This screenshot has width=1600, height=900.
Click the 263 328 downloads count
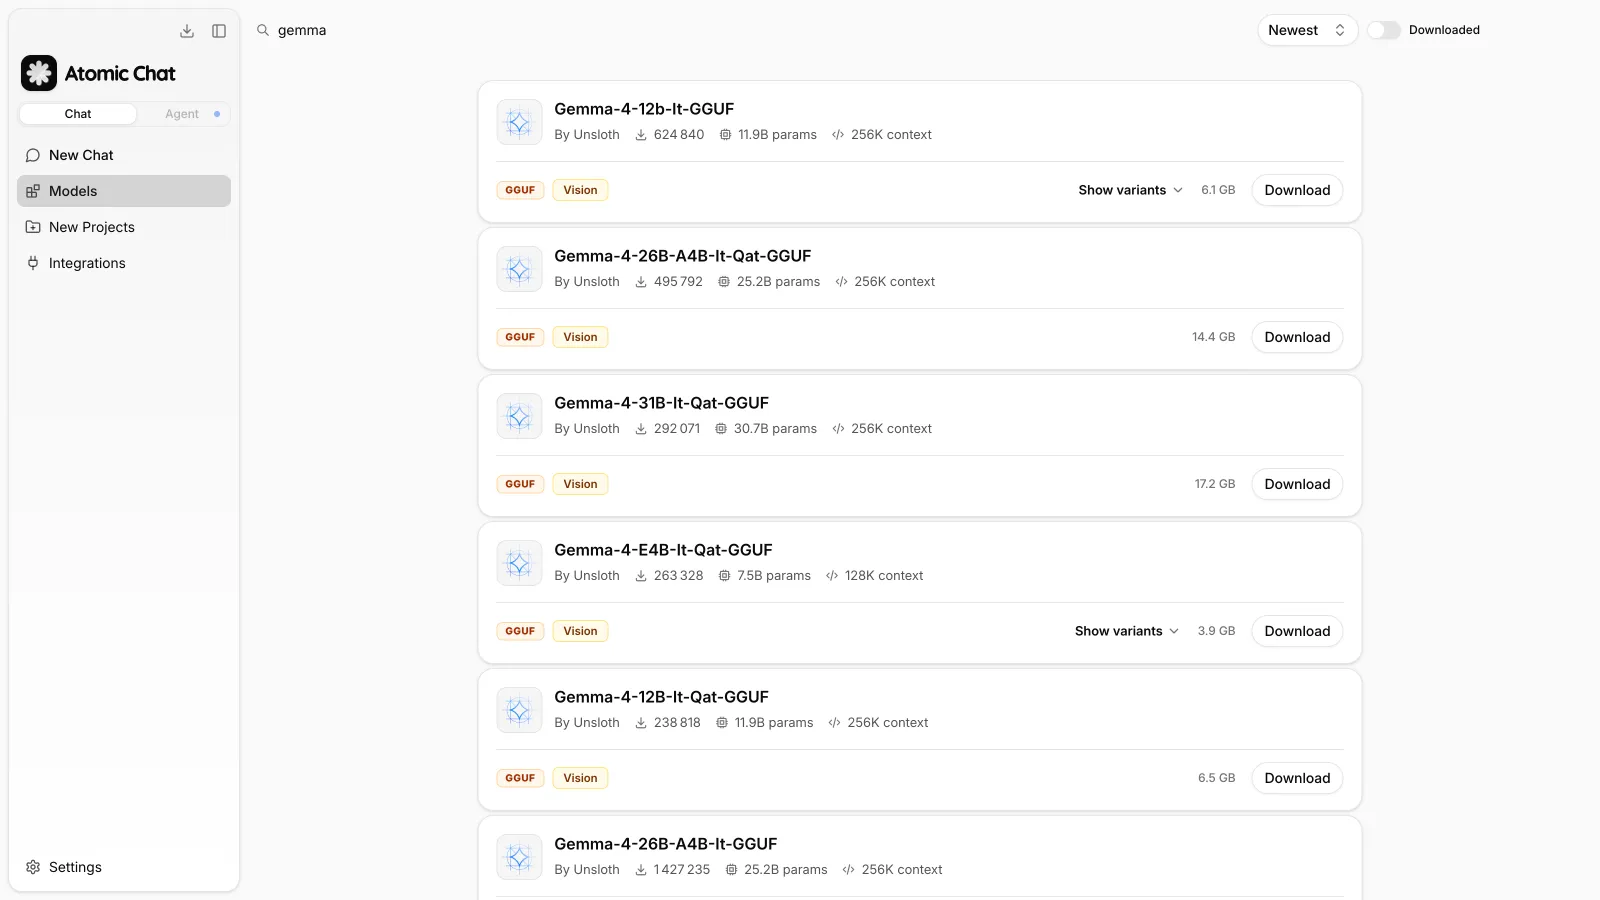678,576
